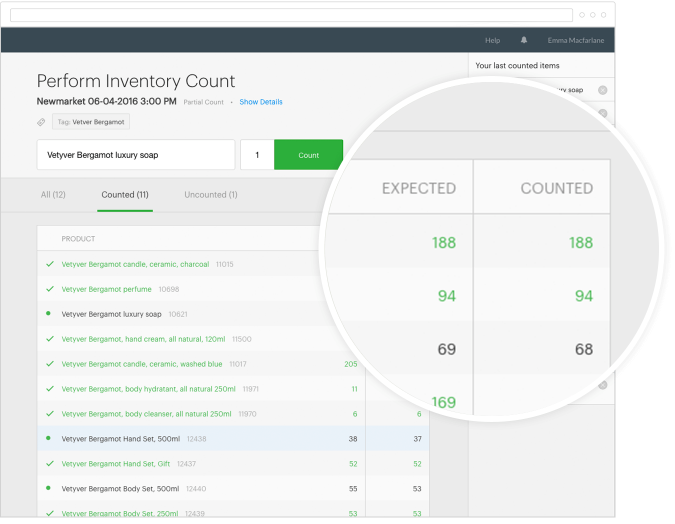The image size is (675, 524).
Task: Click expected 188 in the magnified view
Action: tap(444, 243)
